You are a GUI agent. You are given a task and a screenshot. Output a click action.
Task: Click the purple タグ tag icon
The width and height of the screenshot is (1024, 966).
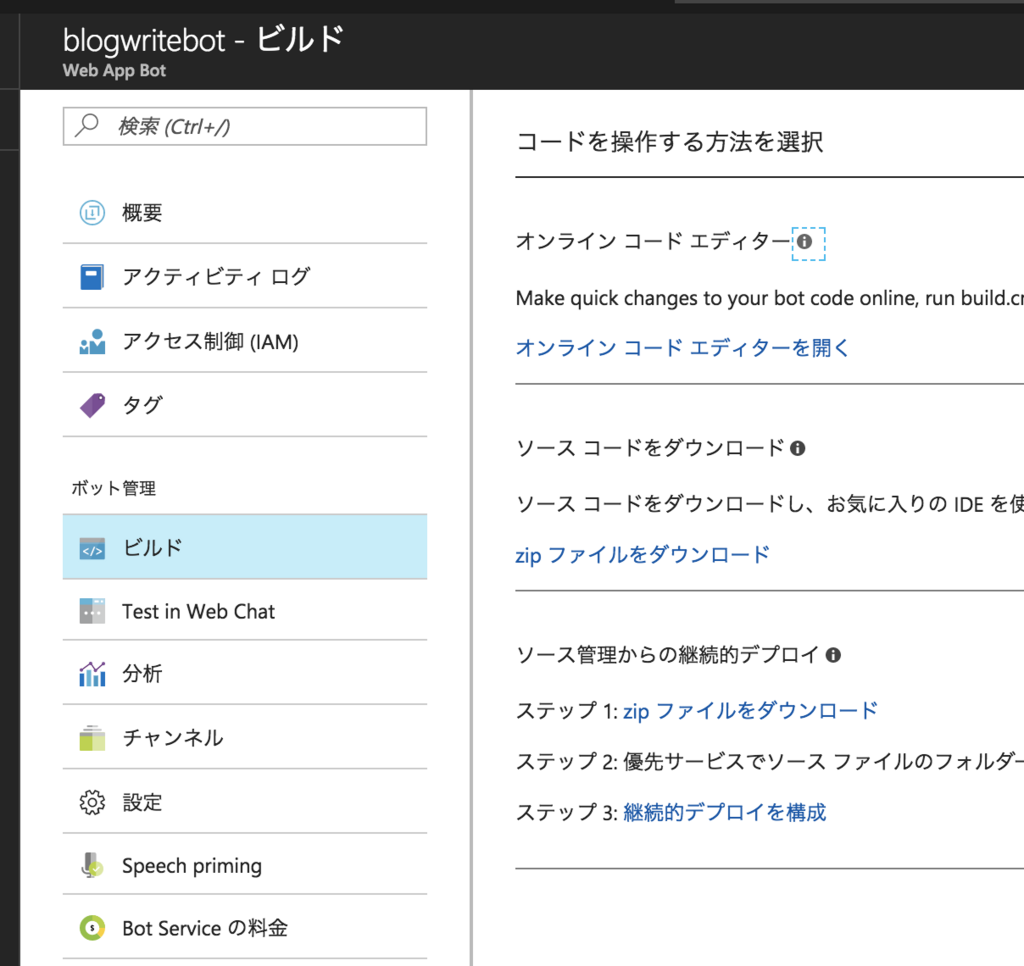tap(92, 405)
